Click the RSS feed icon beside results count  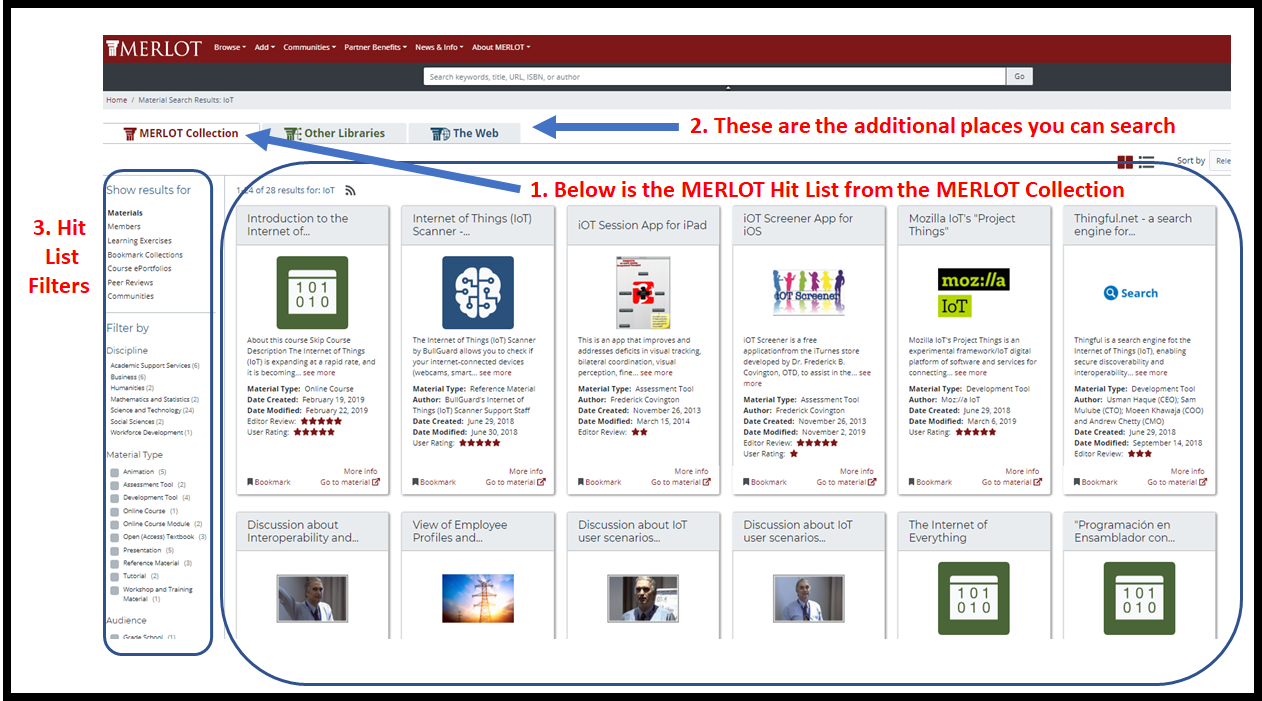[x=351, y=190]
